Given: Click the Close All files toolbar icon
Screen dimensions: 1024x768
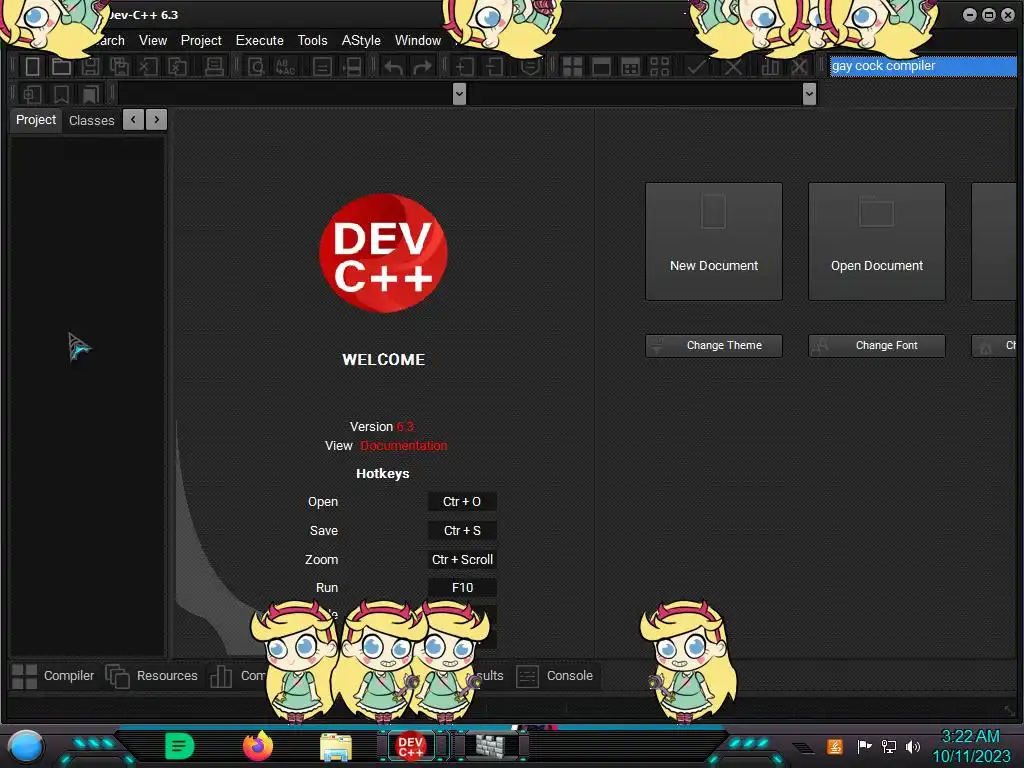Looking at the screenshot, I should pos(178,67).
